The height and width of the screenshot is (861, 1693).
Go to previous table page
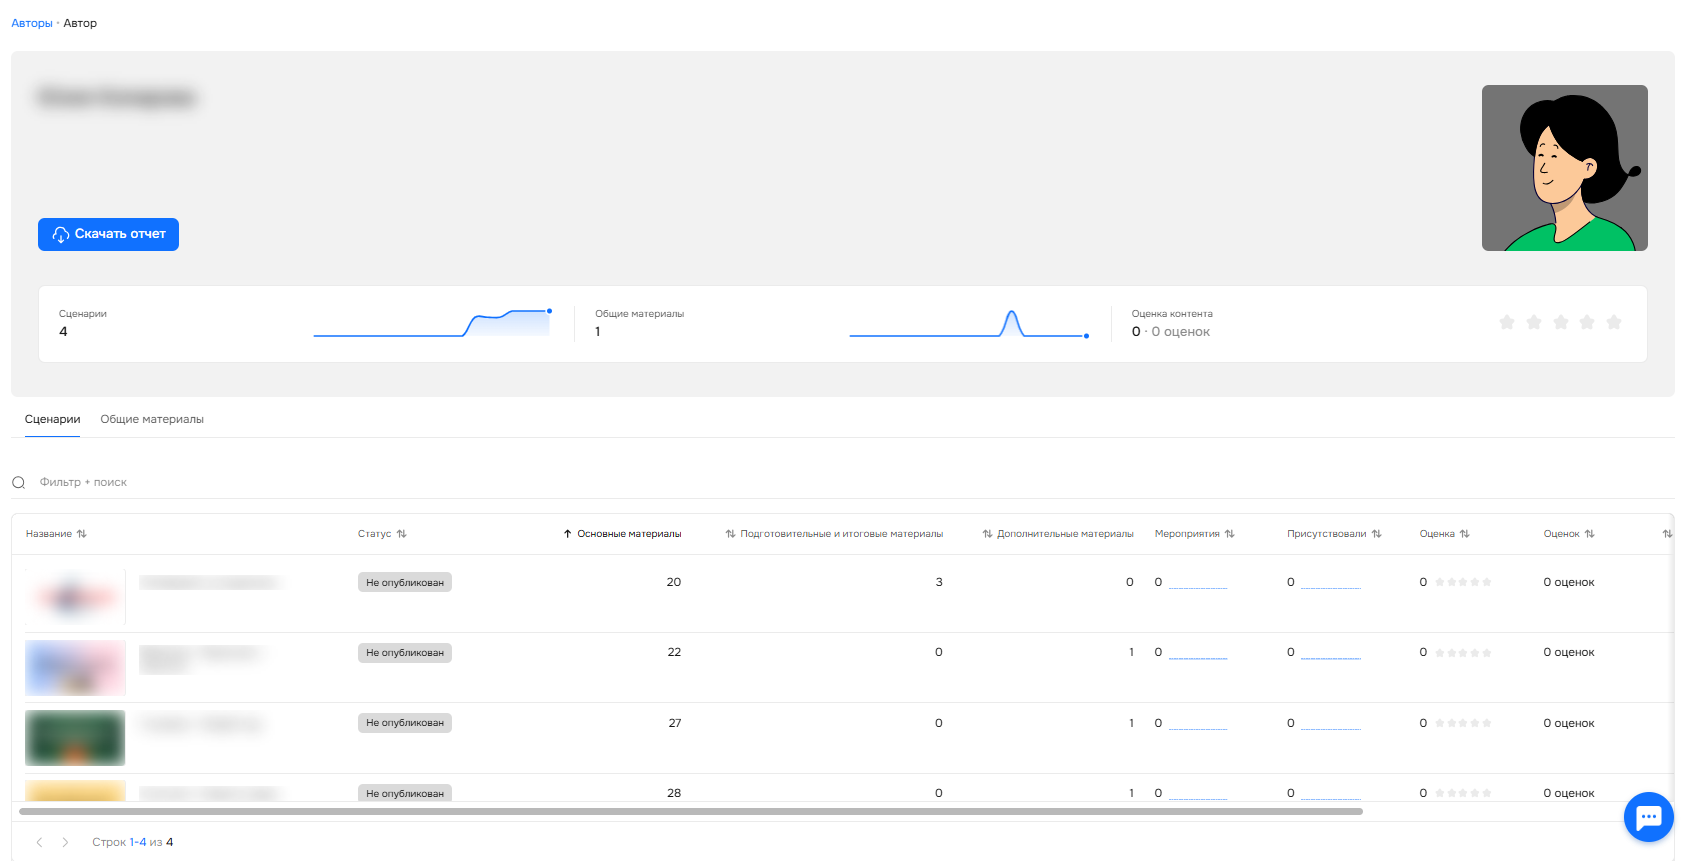click(40, 843)
